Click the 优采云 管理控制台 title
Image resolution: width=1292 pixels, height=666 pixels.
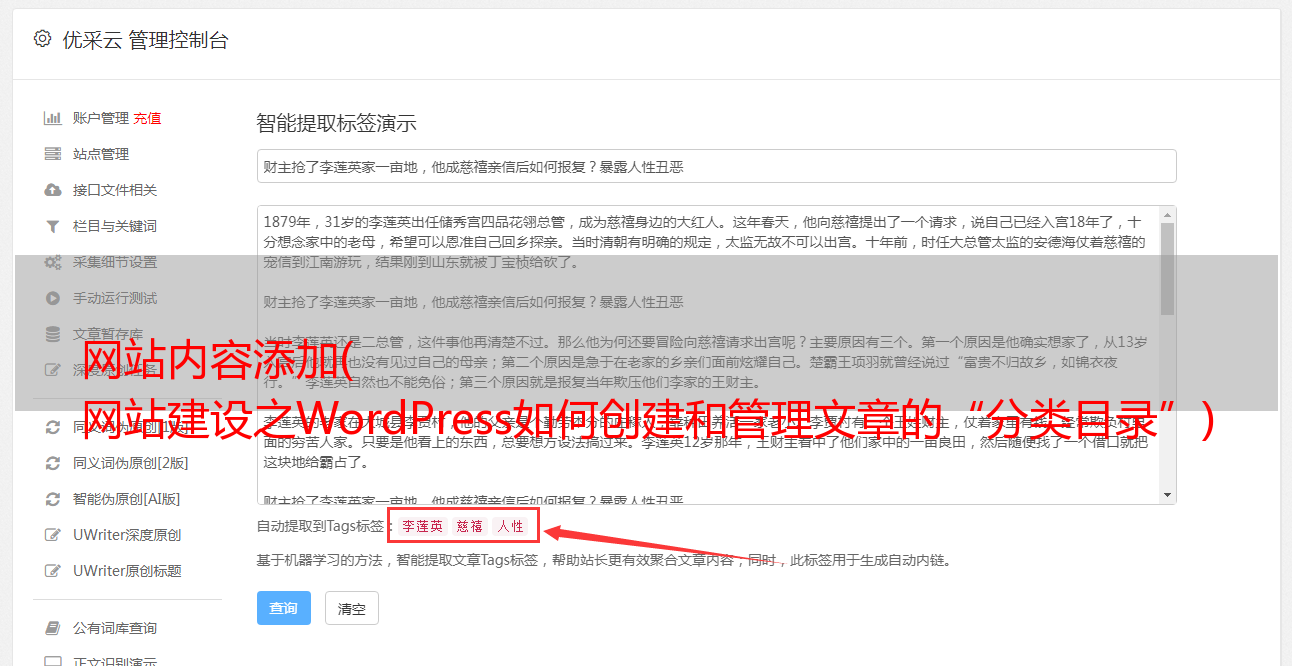pos(145,40)
